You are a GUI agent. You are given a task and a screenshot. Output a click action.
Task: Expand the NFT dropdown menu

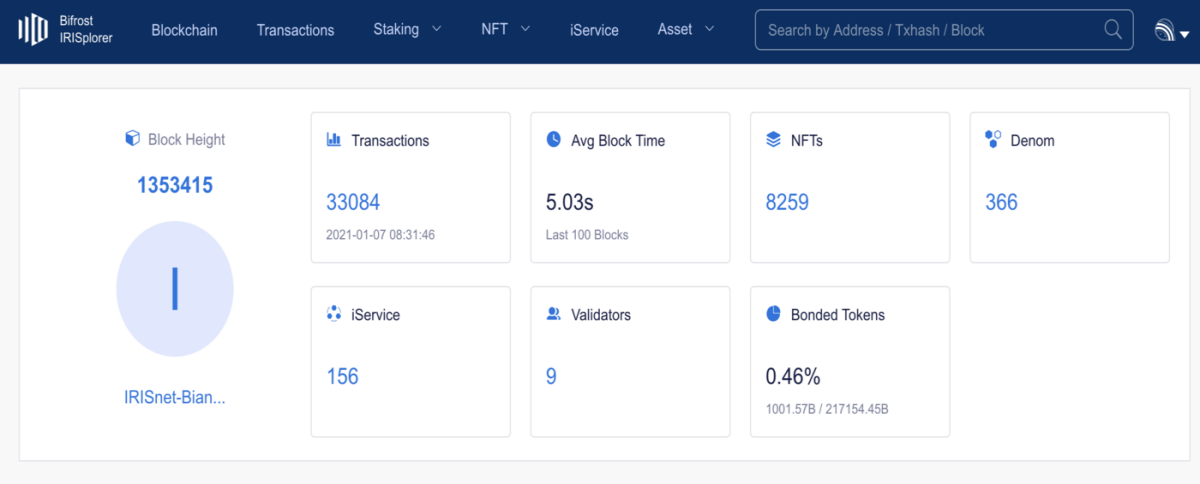(x=505, y=29)
